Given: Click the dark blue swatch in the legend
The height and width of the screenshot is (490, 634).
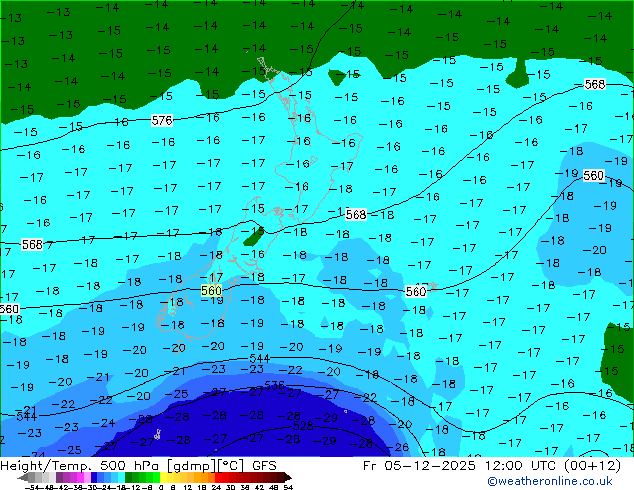Looking at the screenshot, I should point(94,477).
